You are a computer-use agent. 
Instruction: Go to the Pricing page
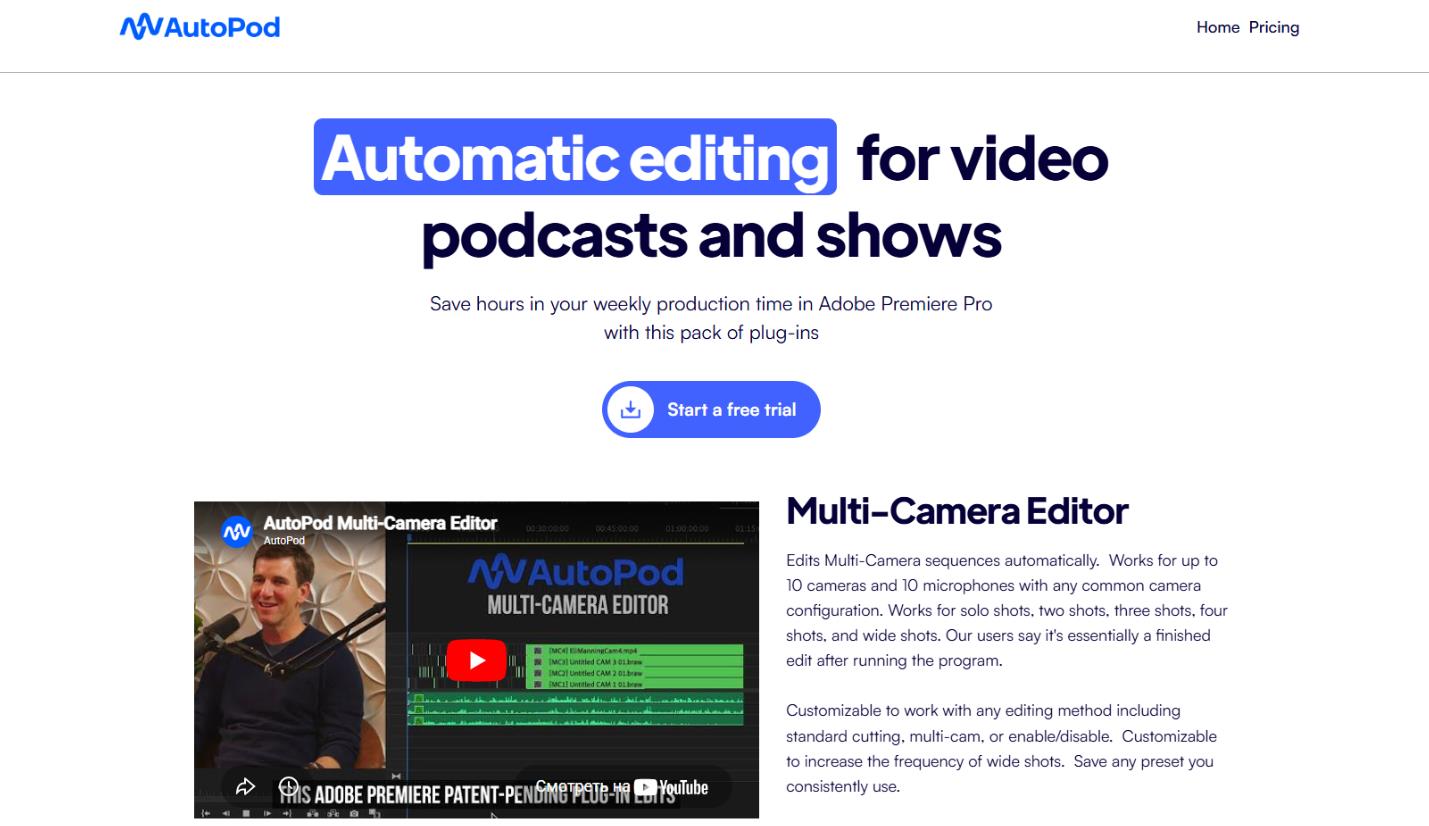pyautogui.click(x=1274, y=27)
